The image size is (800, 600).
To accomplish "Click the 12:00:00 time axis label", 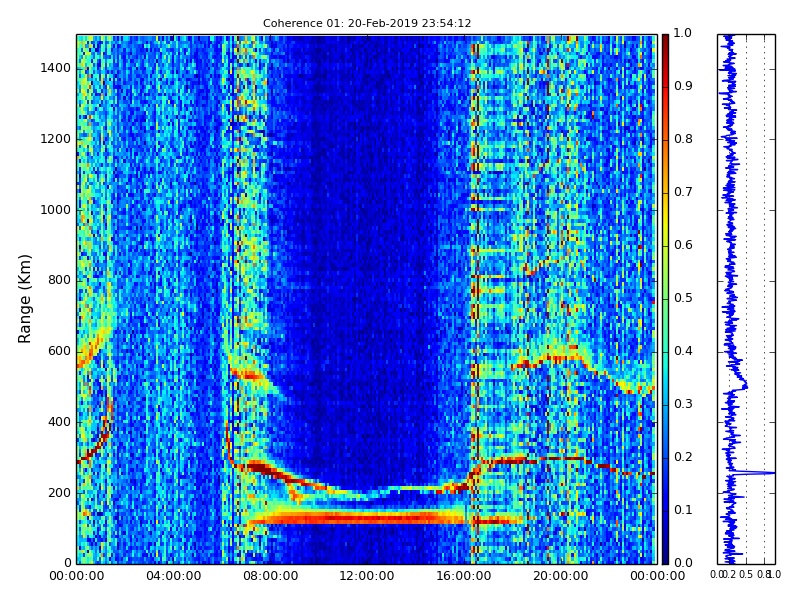I will [x=367, y=577].
